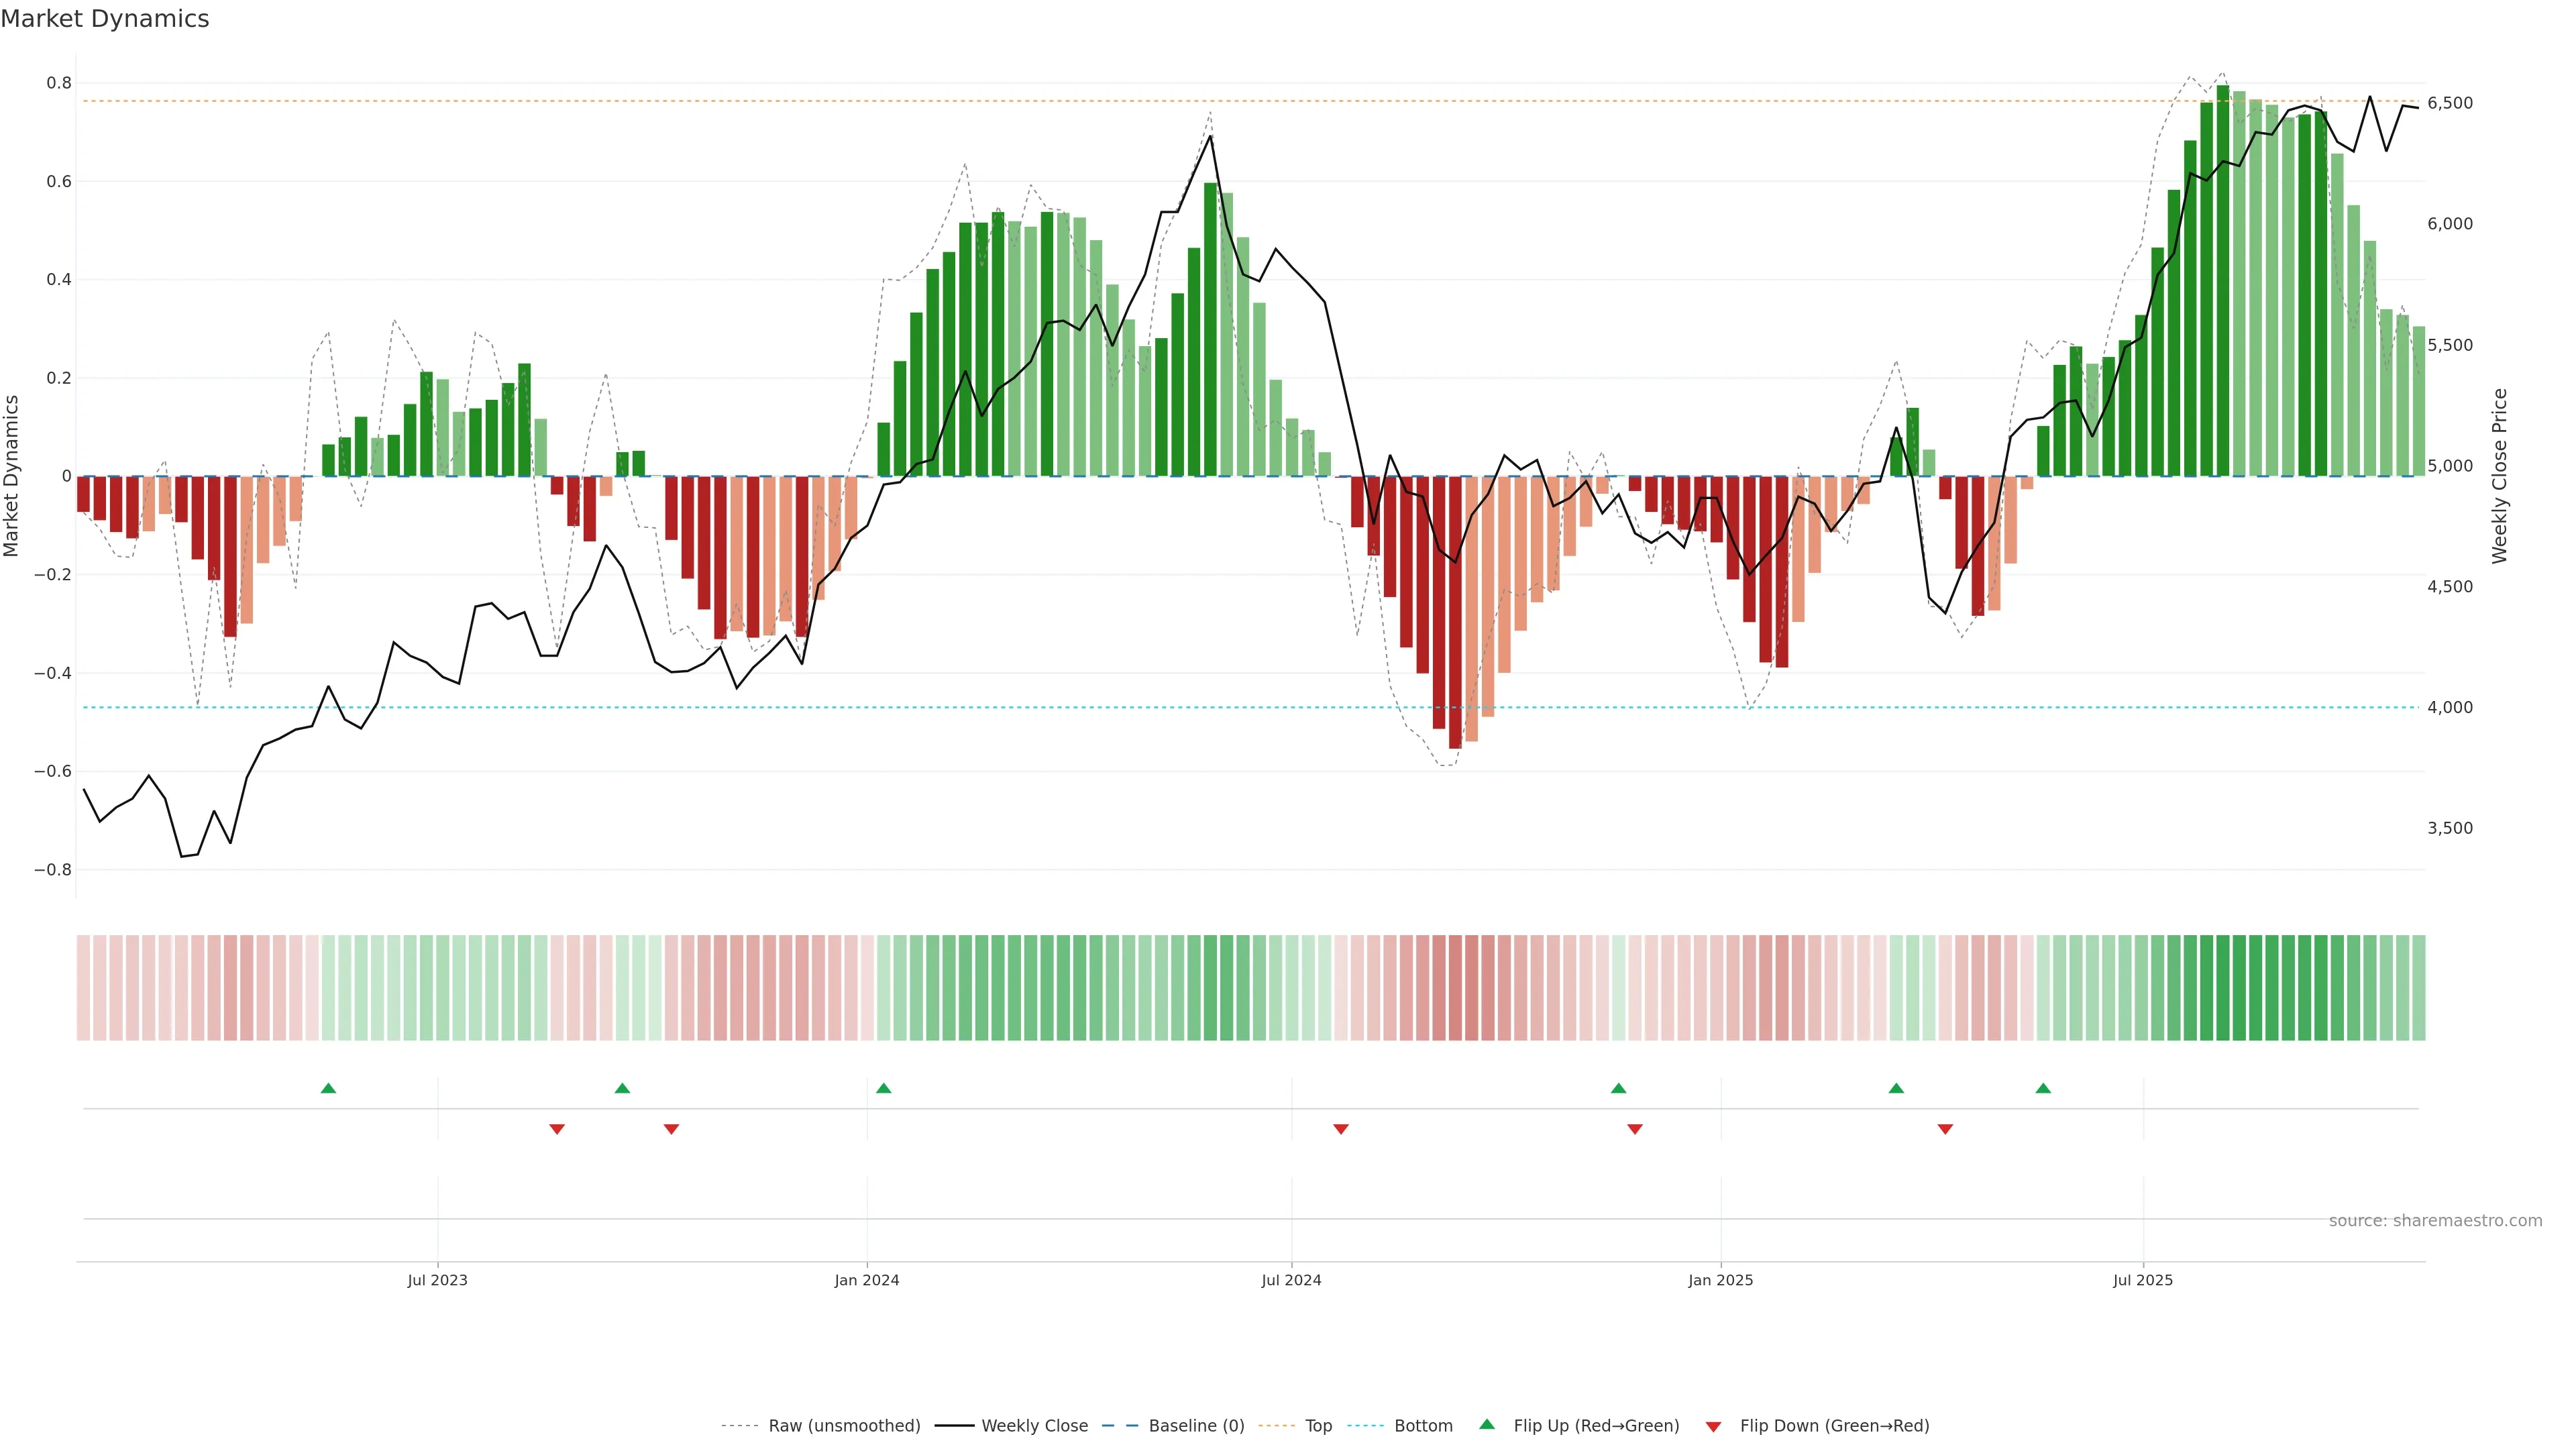This screenshot has width=2576, height=1449.
Task: Click the 6,500 Weekly Close Price axis label
Action: 2450,103
